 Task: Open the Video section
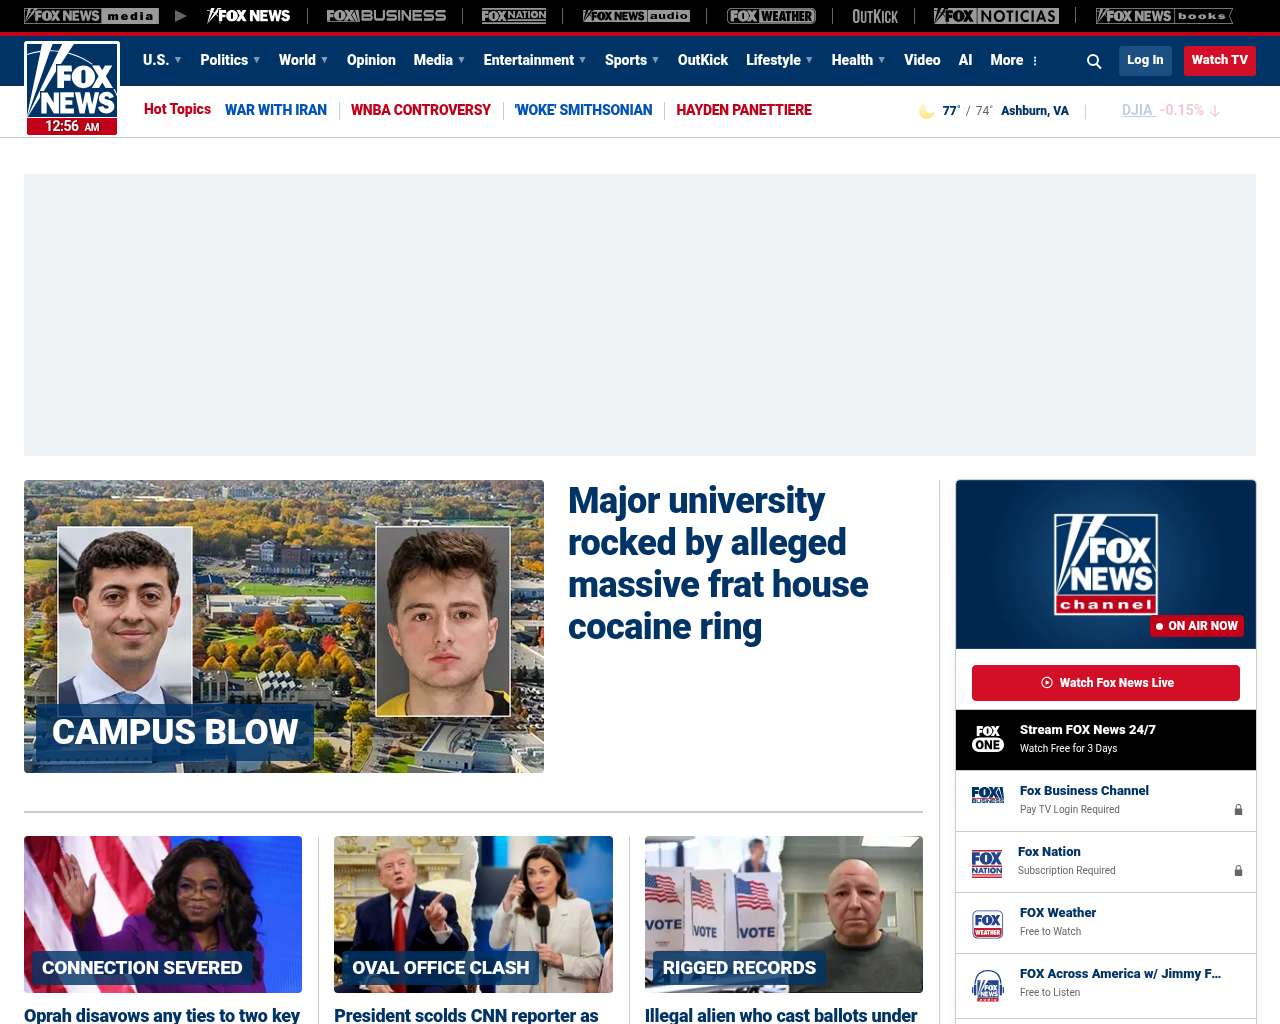pyautogui.click(x=922, y=60)
